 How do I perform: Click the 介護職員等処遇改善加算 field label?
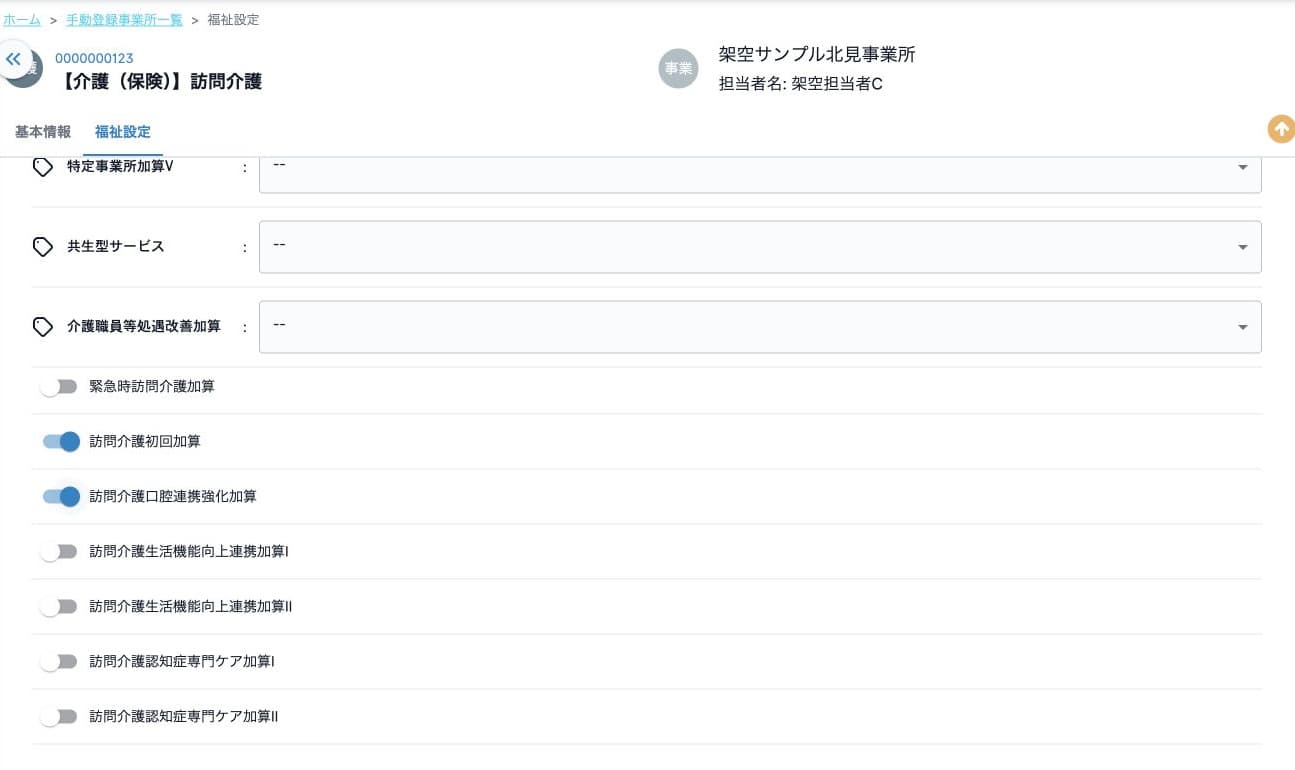(x=144, y=327)
